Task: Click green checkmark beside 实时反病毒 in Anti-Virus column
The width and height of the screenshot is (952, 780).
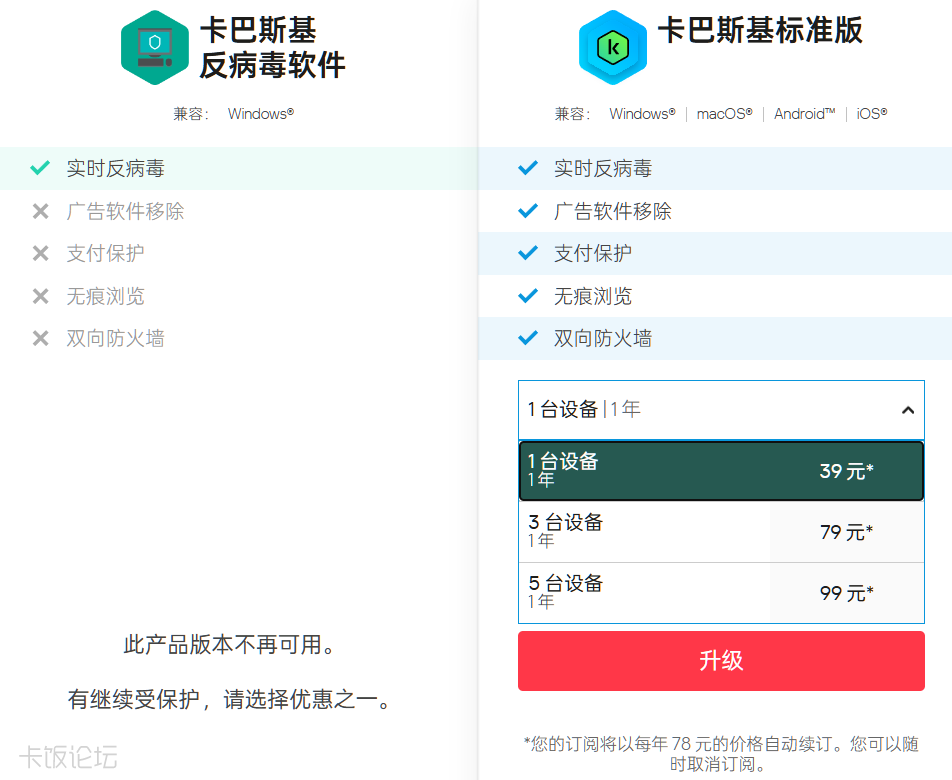Action: (40, 168)
